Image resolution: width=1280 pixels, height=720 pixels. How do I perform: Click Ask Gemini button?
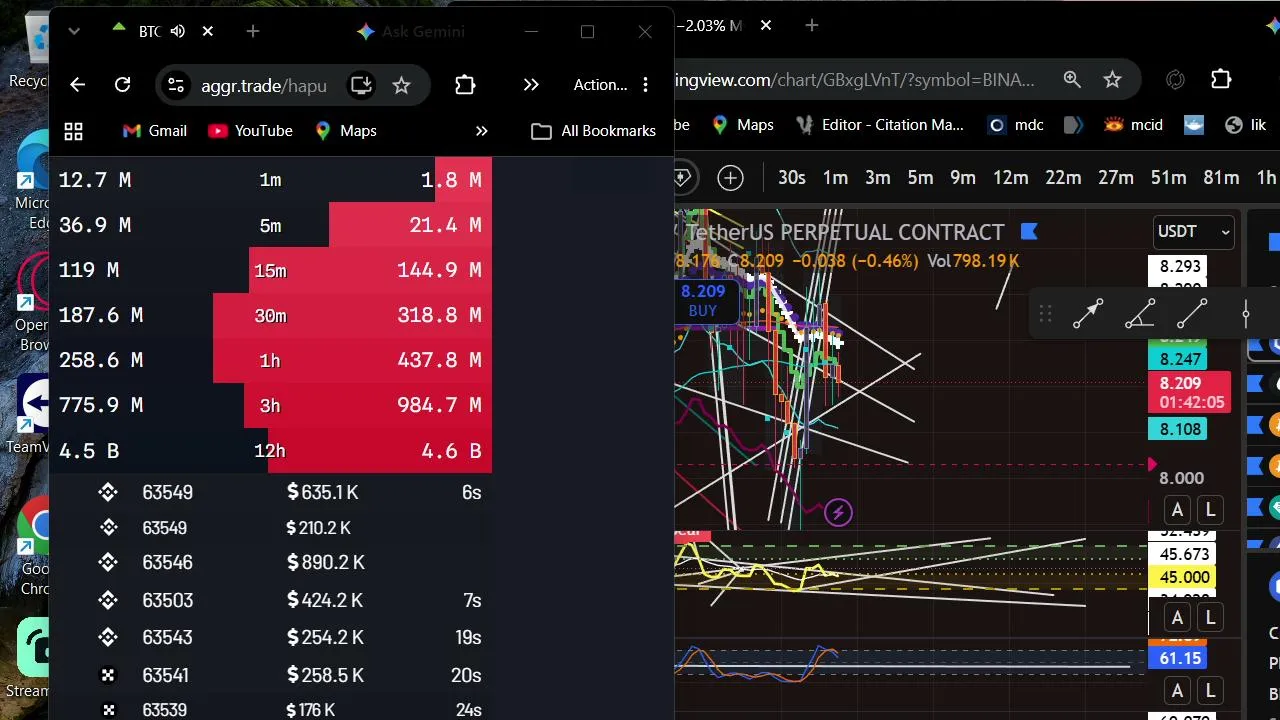pos(411,31)
